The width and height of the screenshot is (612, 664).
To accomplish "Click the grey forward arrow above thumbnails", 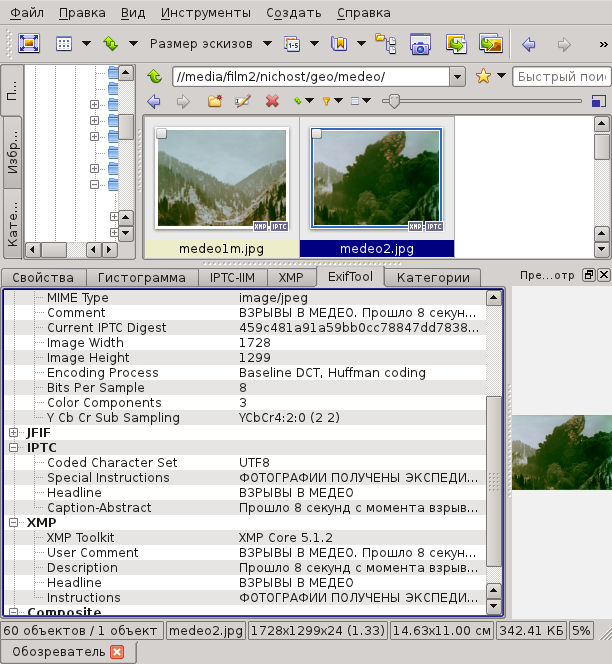I will click(x=183, y=101).
